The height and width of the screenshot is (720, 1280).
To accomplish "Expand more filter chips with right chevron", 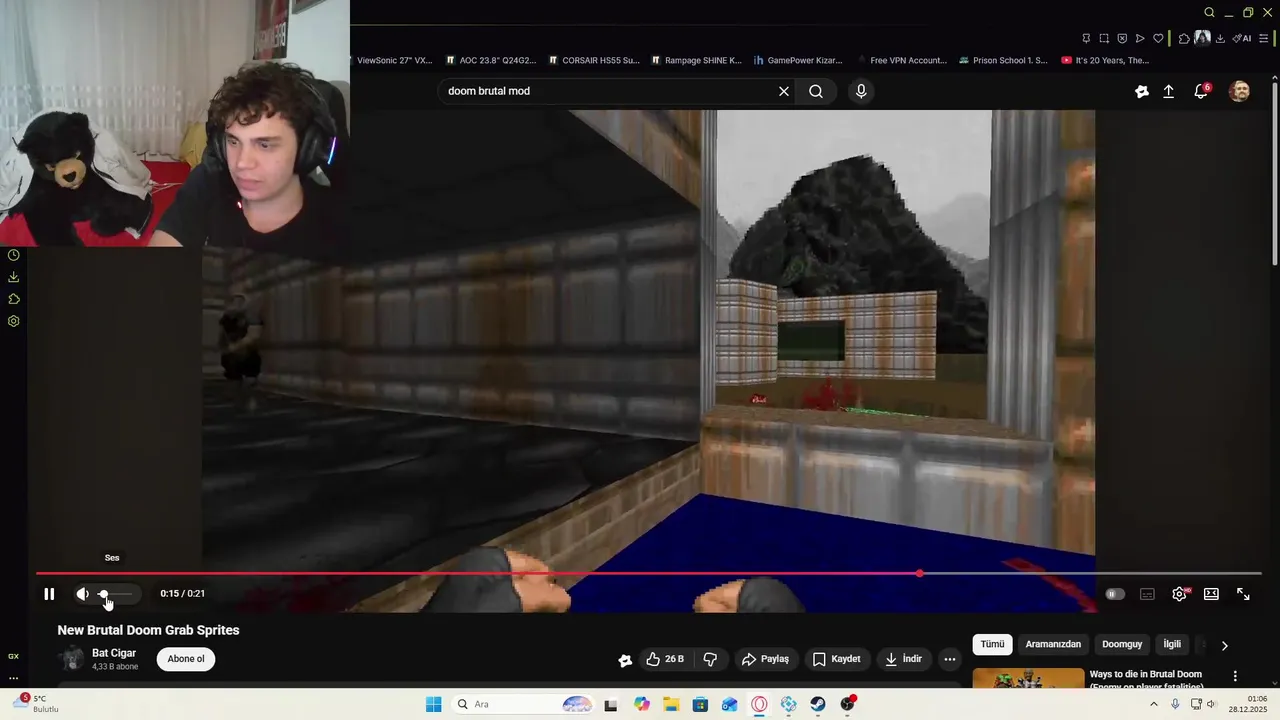I will coord(1224,646).
